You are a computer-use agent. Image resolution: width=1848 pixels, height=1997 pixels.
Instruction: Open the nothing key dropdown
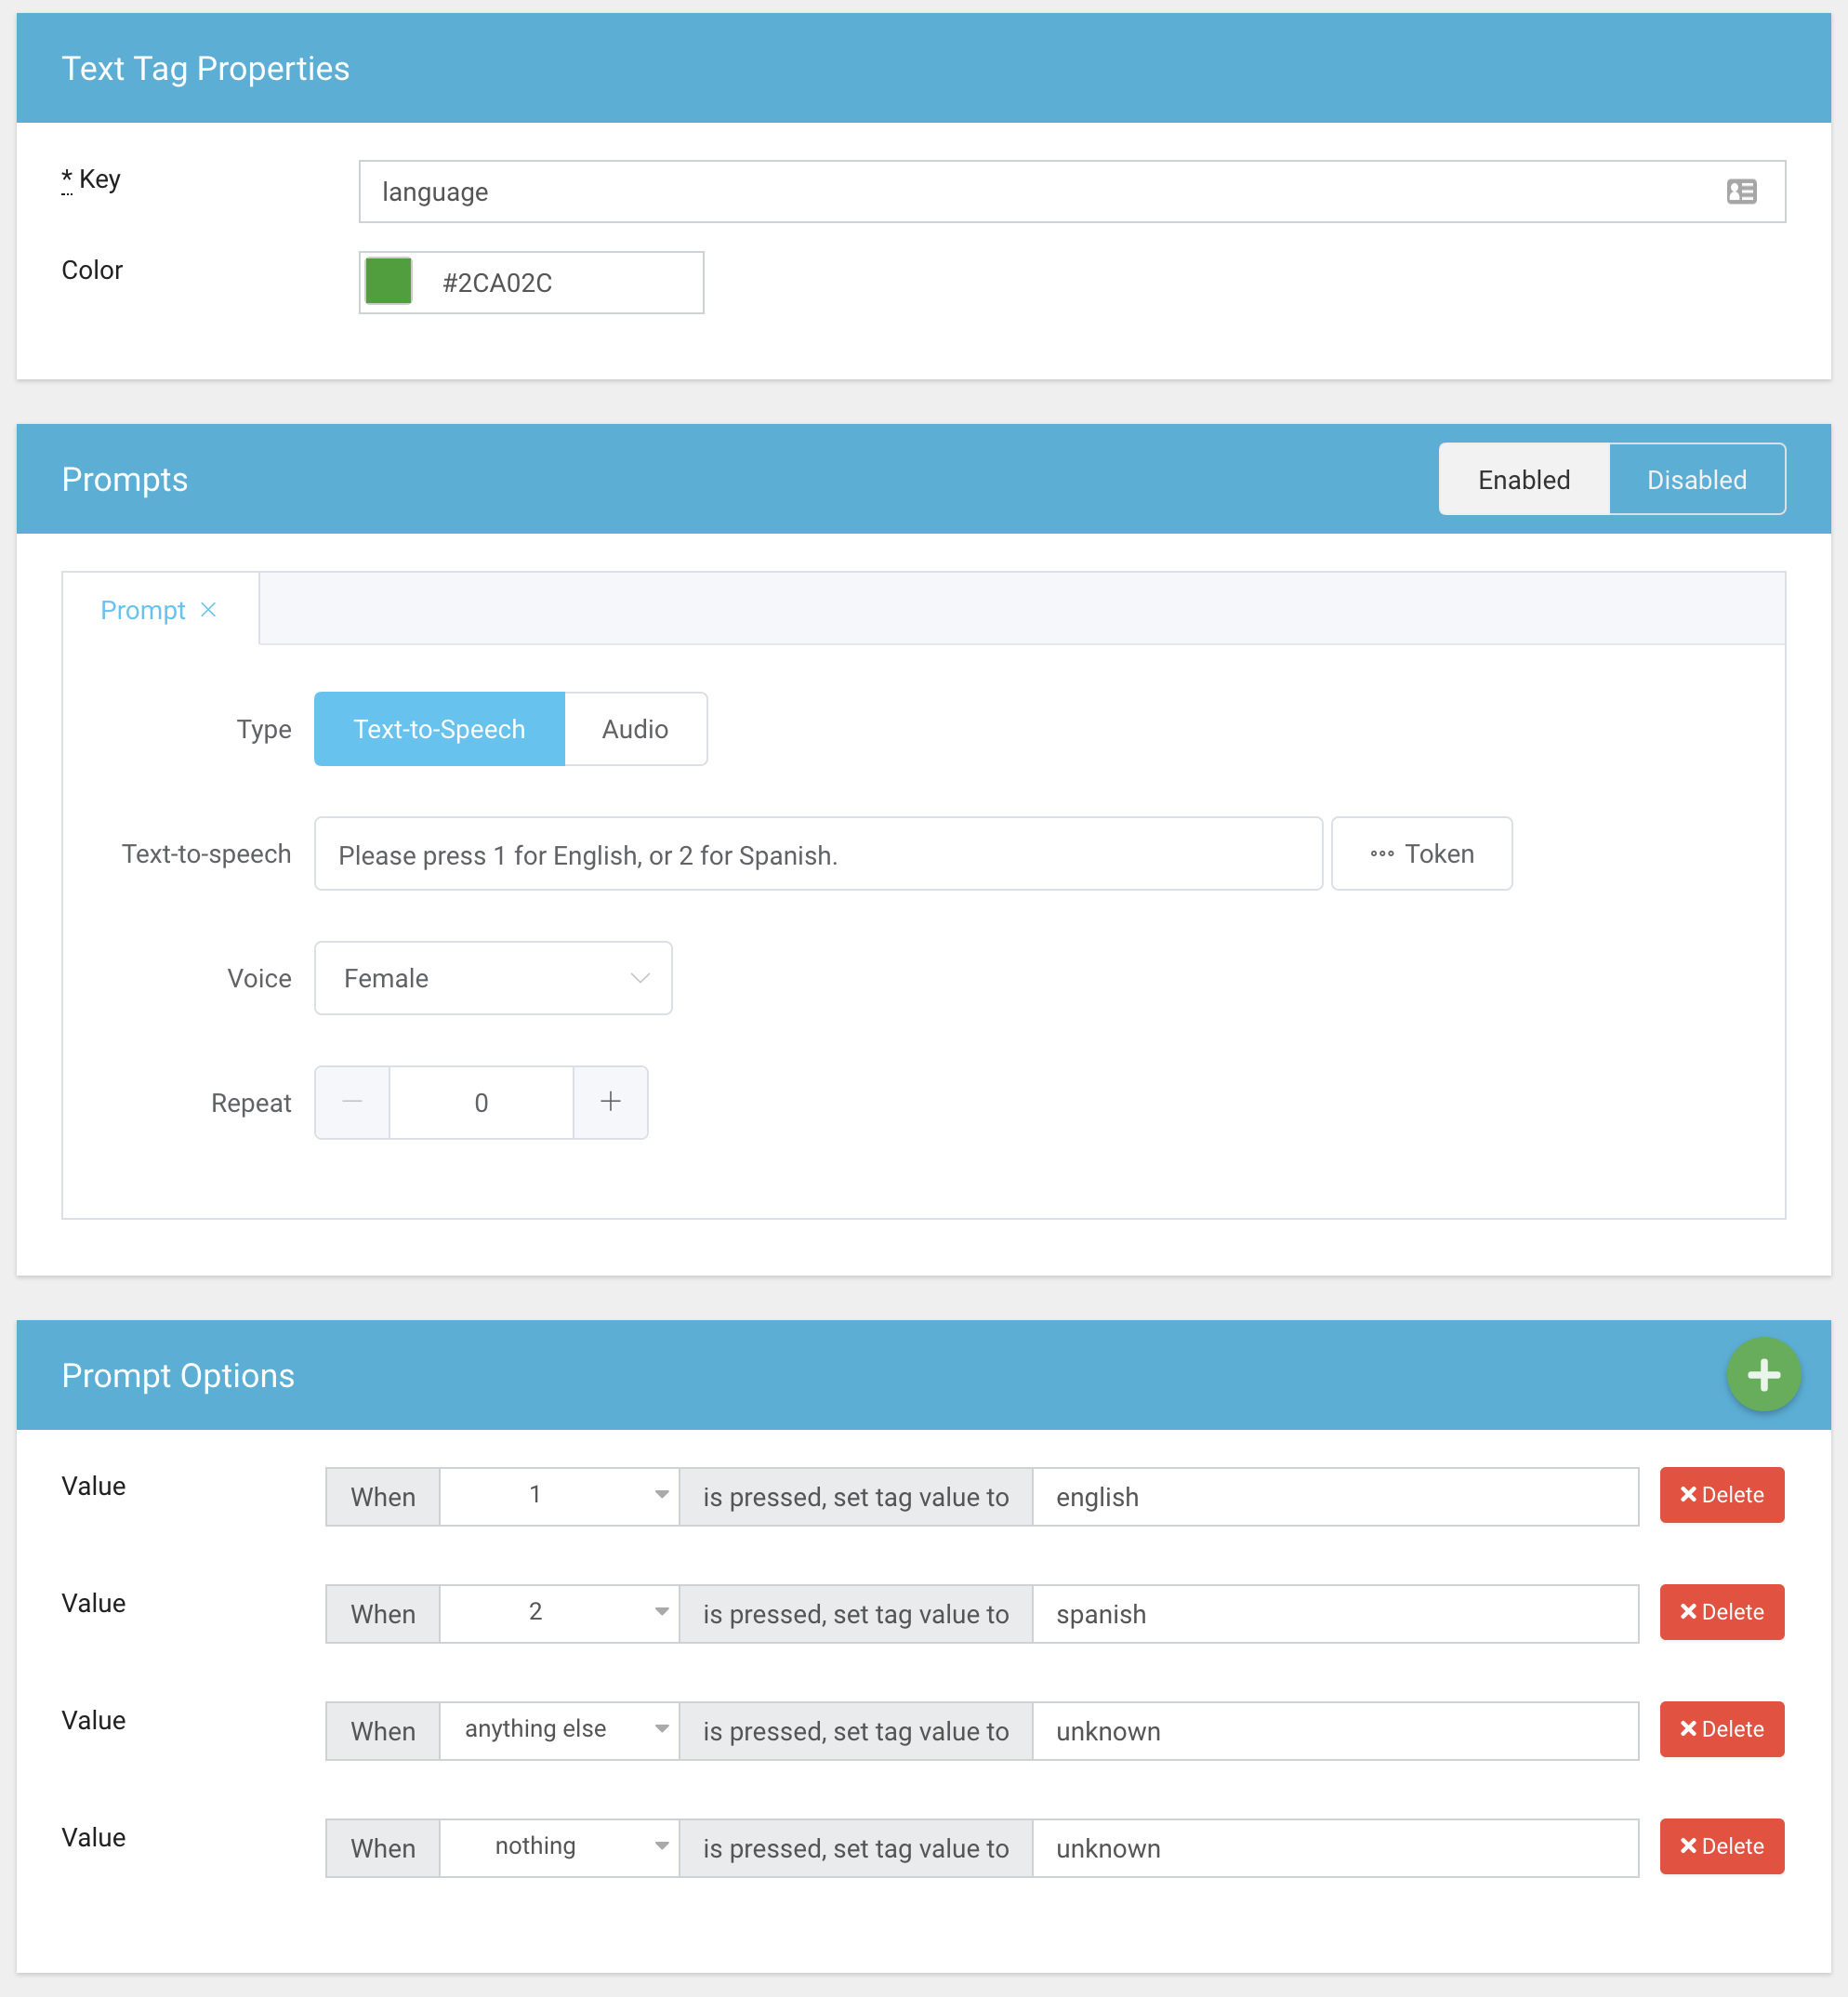(x=559, y=1846)
